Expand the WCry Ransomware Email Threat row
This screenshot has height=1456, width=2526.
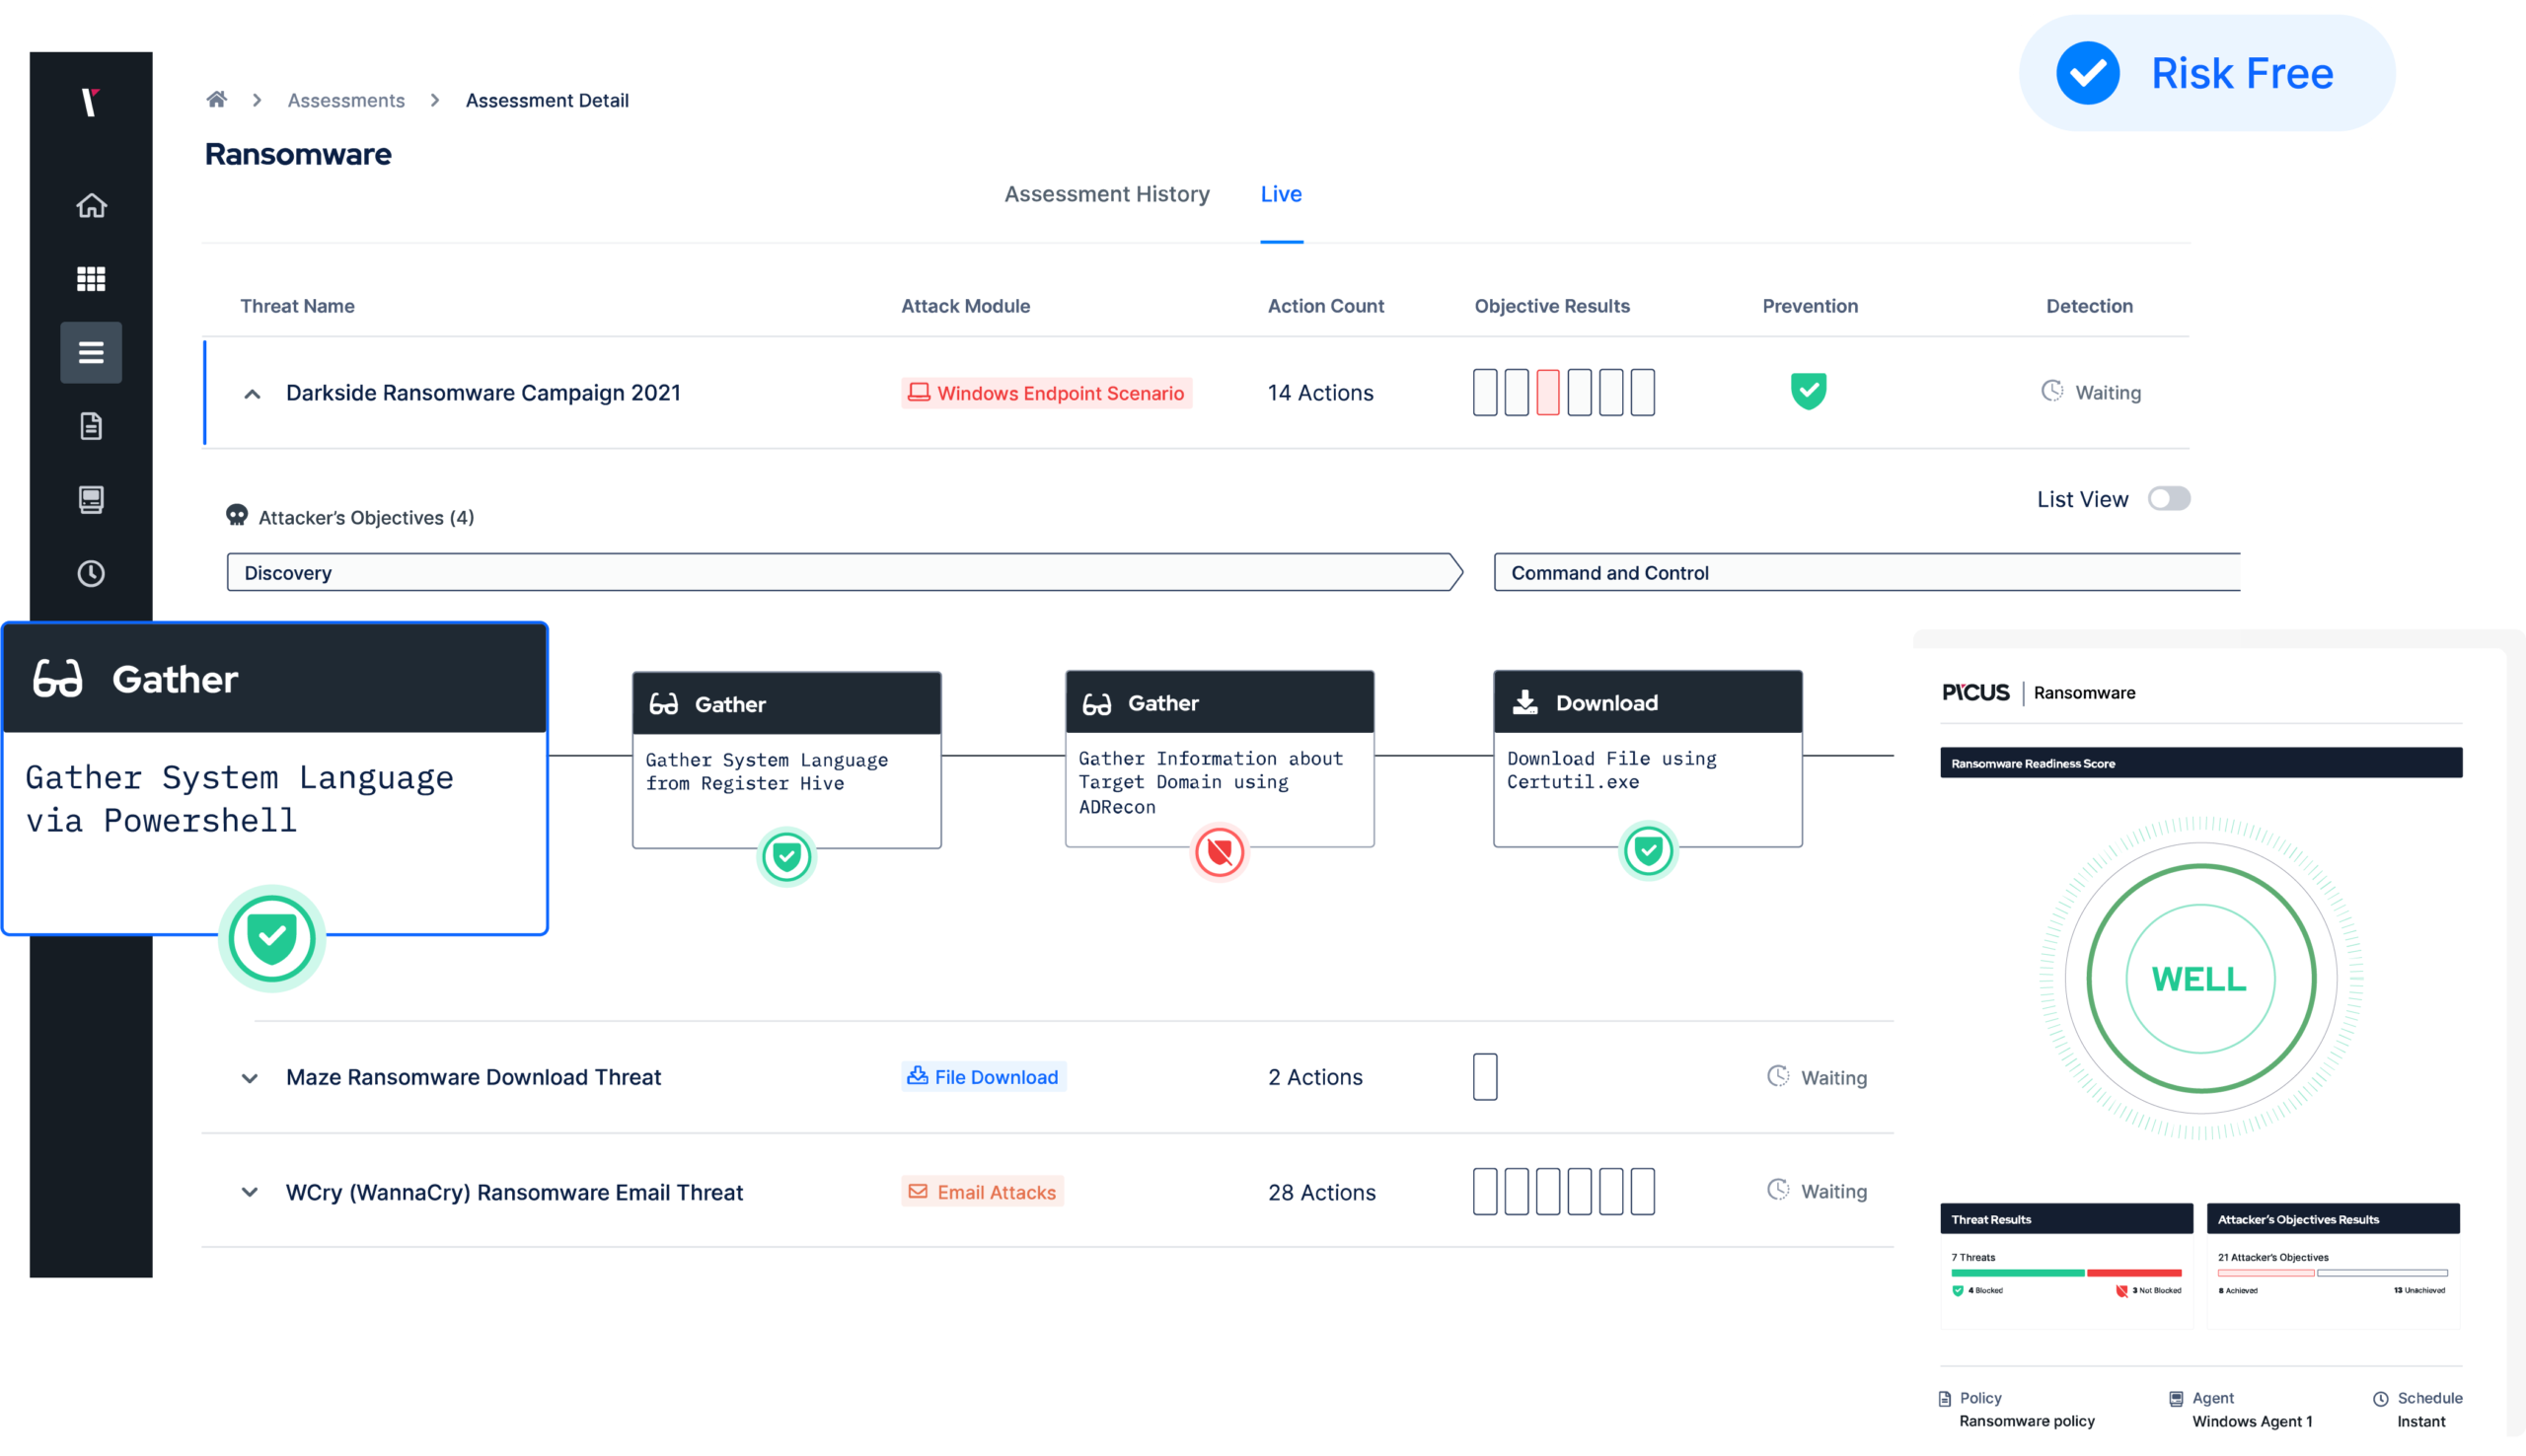pos(250,1192)
